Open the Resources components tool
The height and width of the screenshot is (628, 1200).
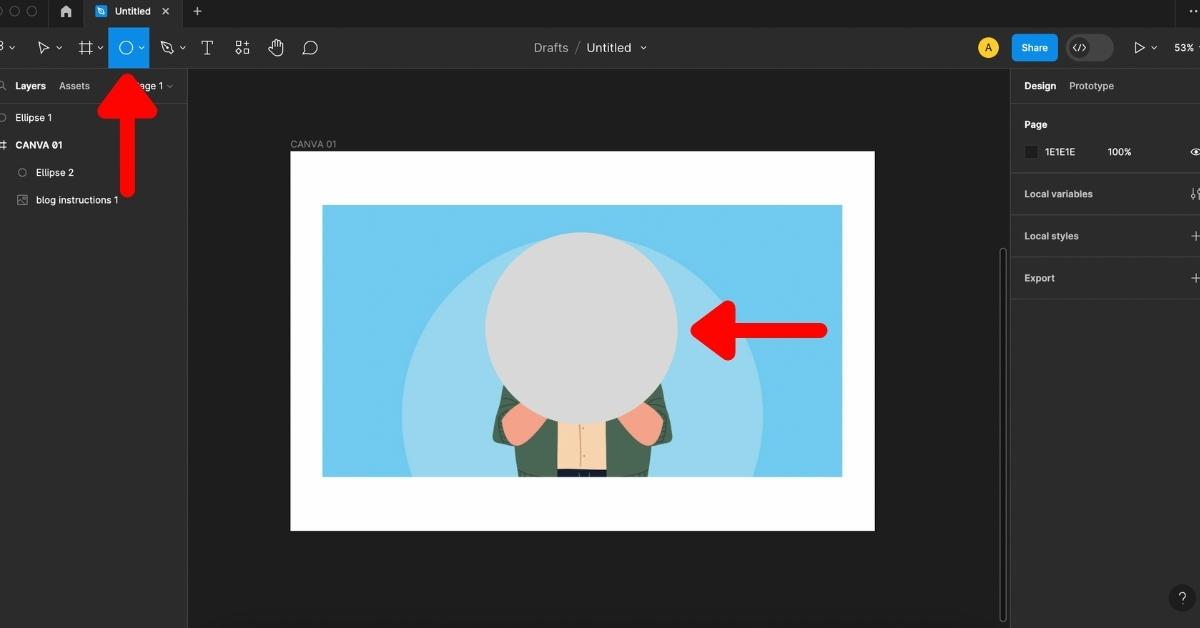coord(242,48)
